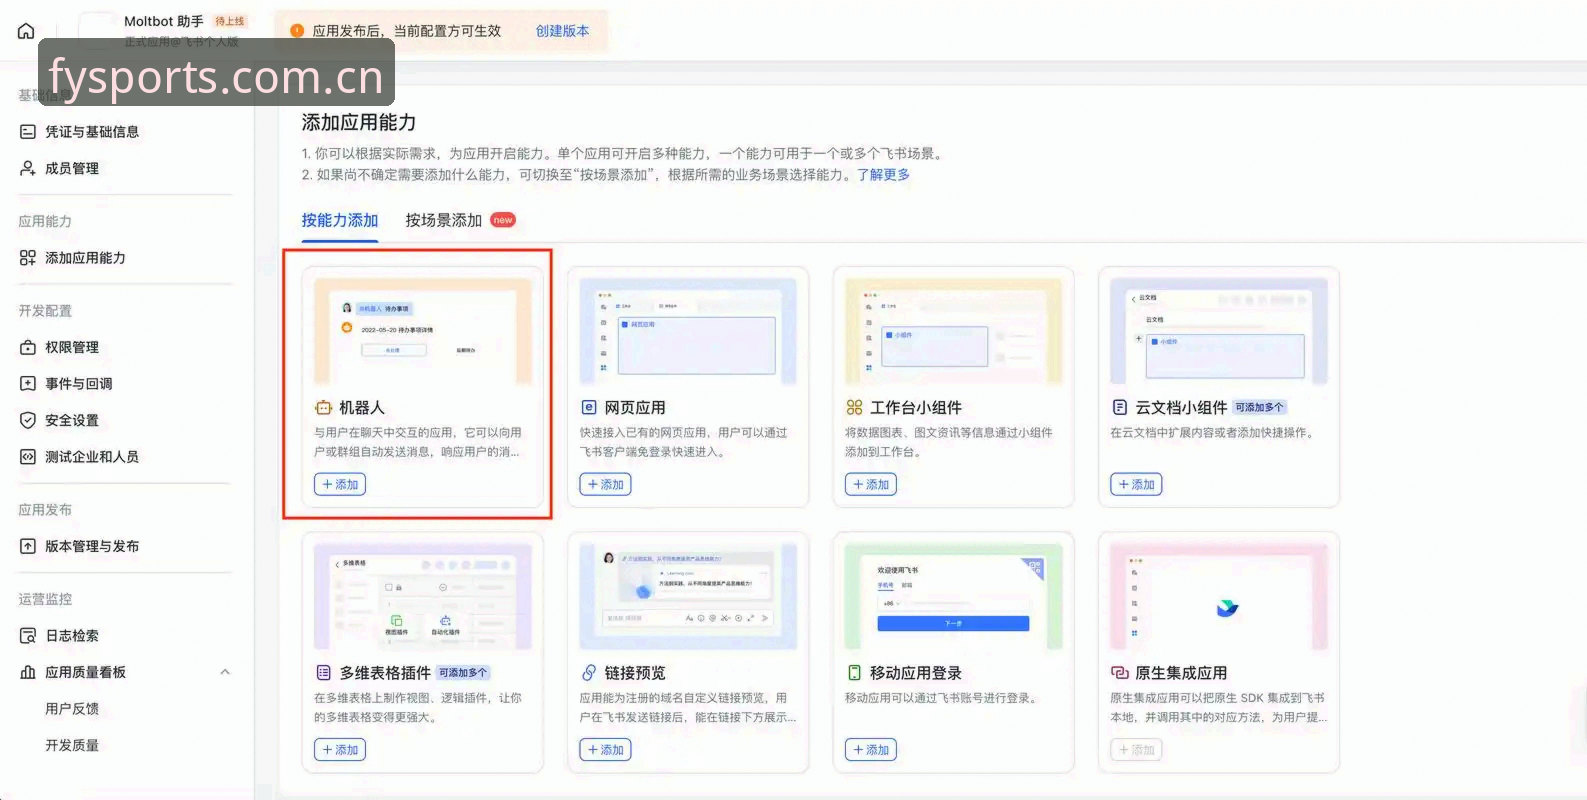Open the 网页应用 preview thumbnail

[688, 332]
